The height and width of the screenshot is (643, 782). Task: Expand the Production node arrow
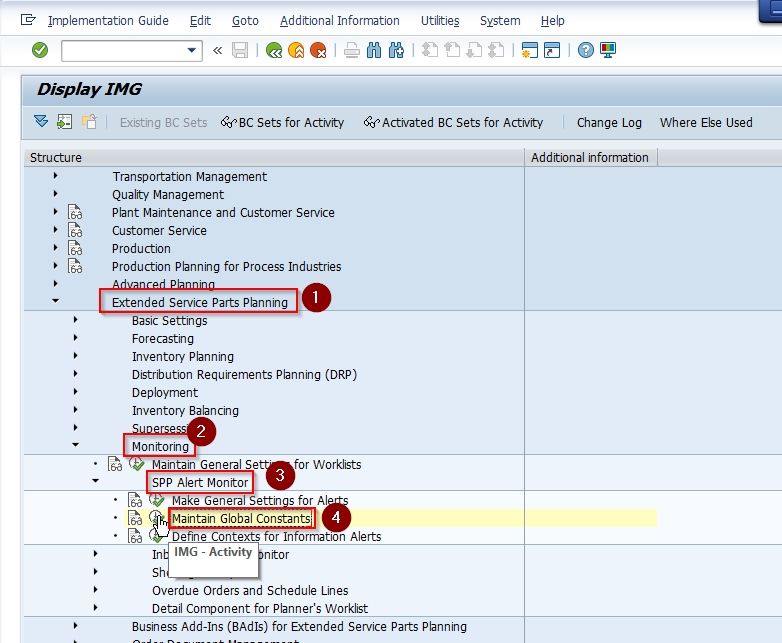[x=55, y=247]
